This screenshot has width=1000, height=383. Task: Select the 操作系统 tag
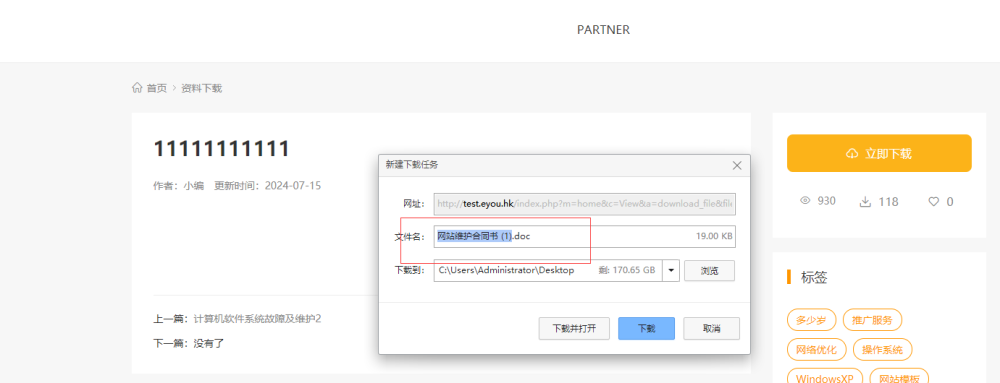point(882,349)
